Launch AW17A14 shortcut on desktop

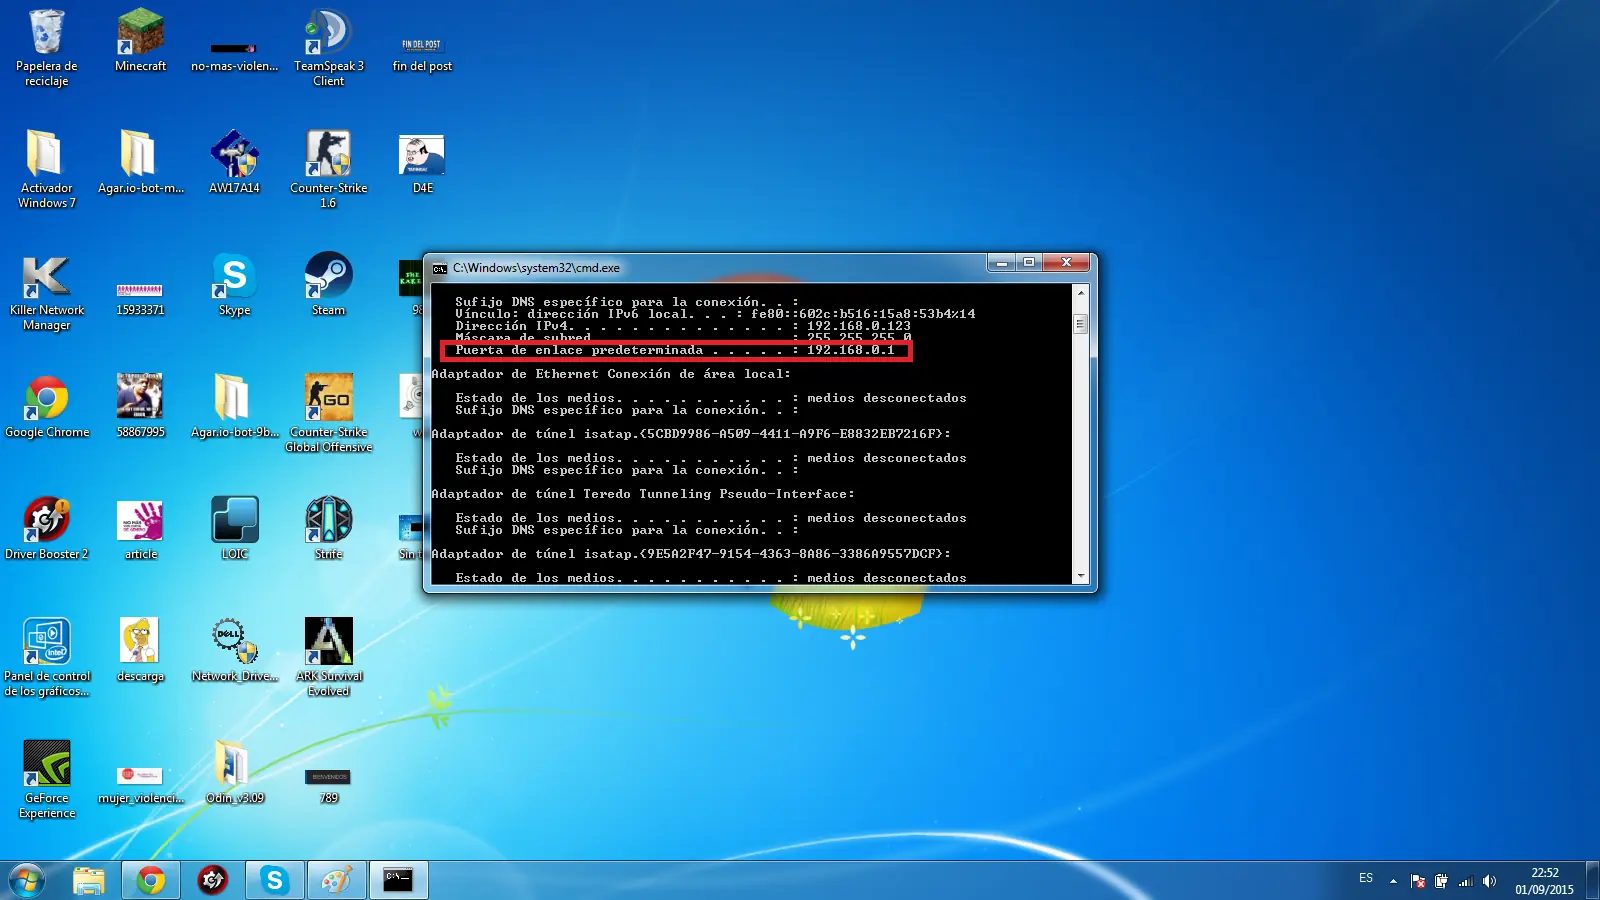click(234, 161)
